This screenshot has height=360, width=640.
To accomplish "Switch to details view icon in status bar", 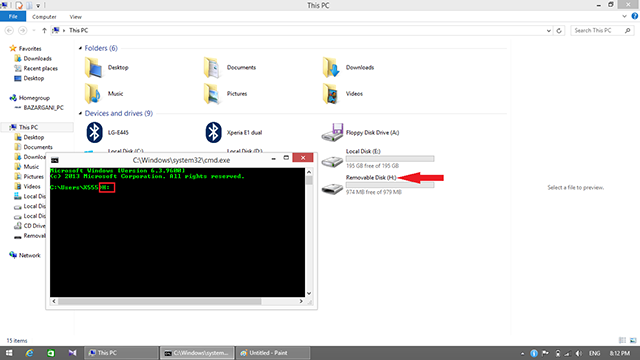I will [622, 340].
